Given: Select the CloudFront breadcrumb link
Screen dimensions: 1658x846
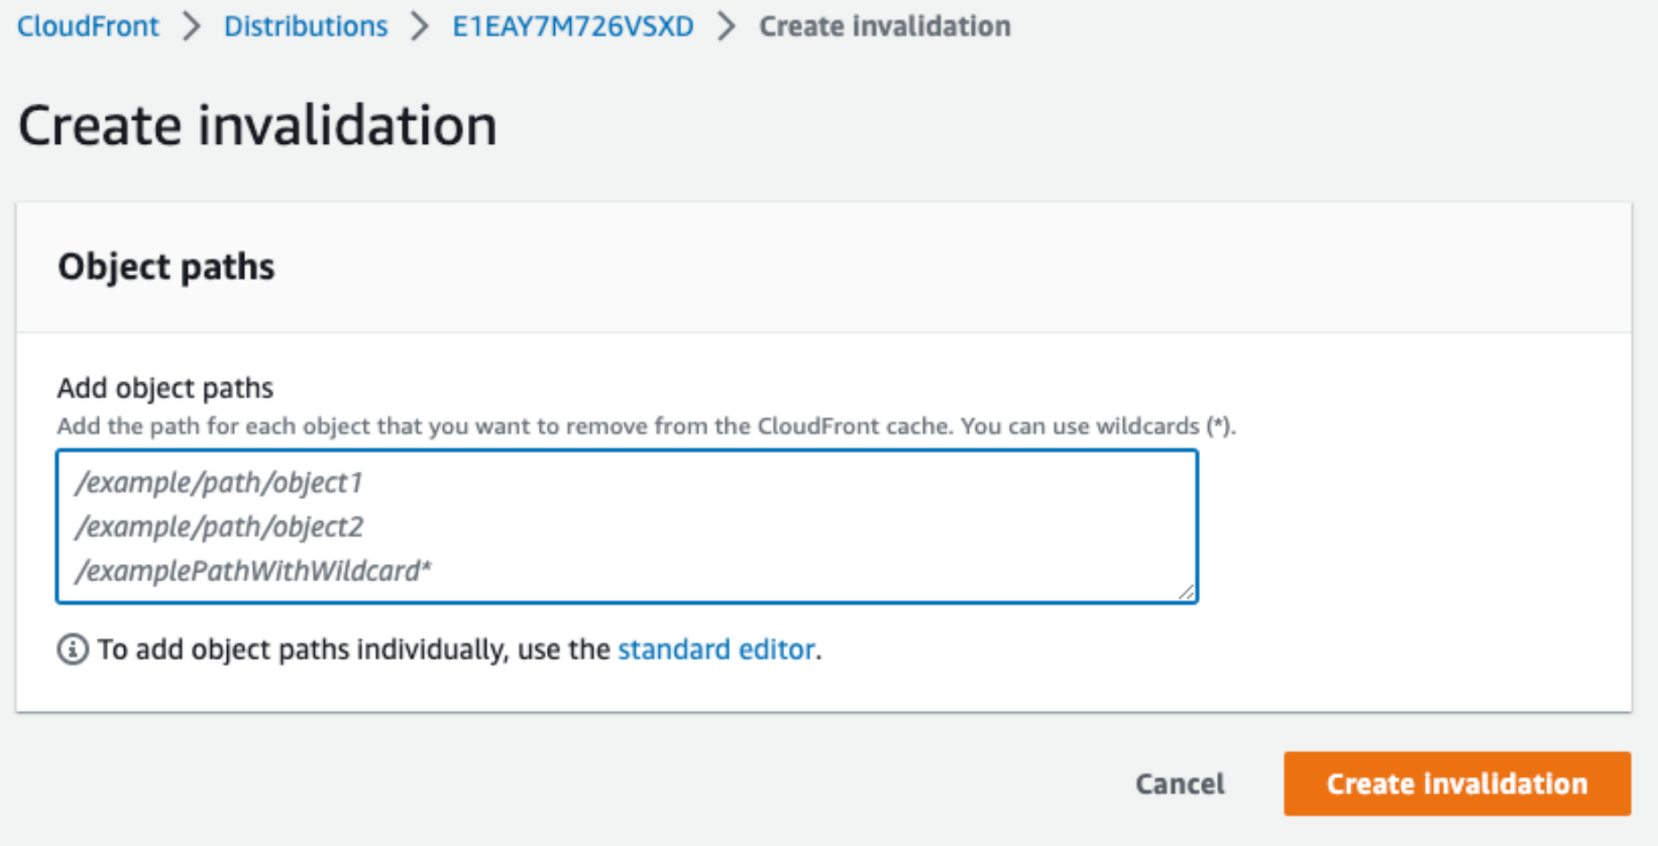Looking at the screenshot, I should [87, 26].
